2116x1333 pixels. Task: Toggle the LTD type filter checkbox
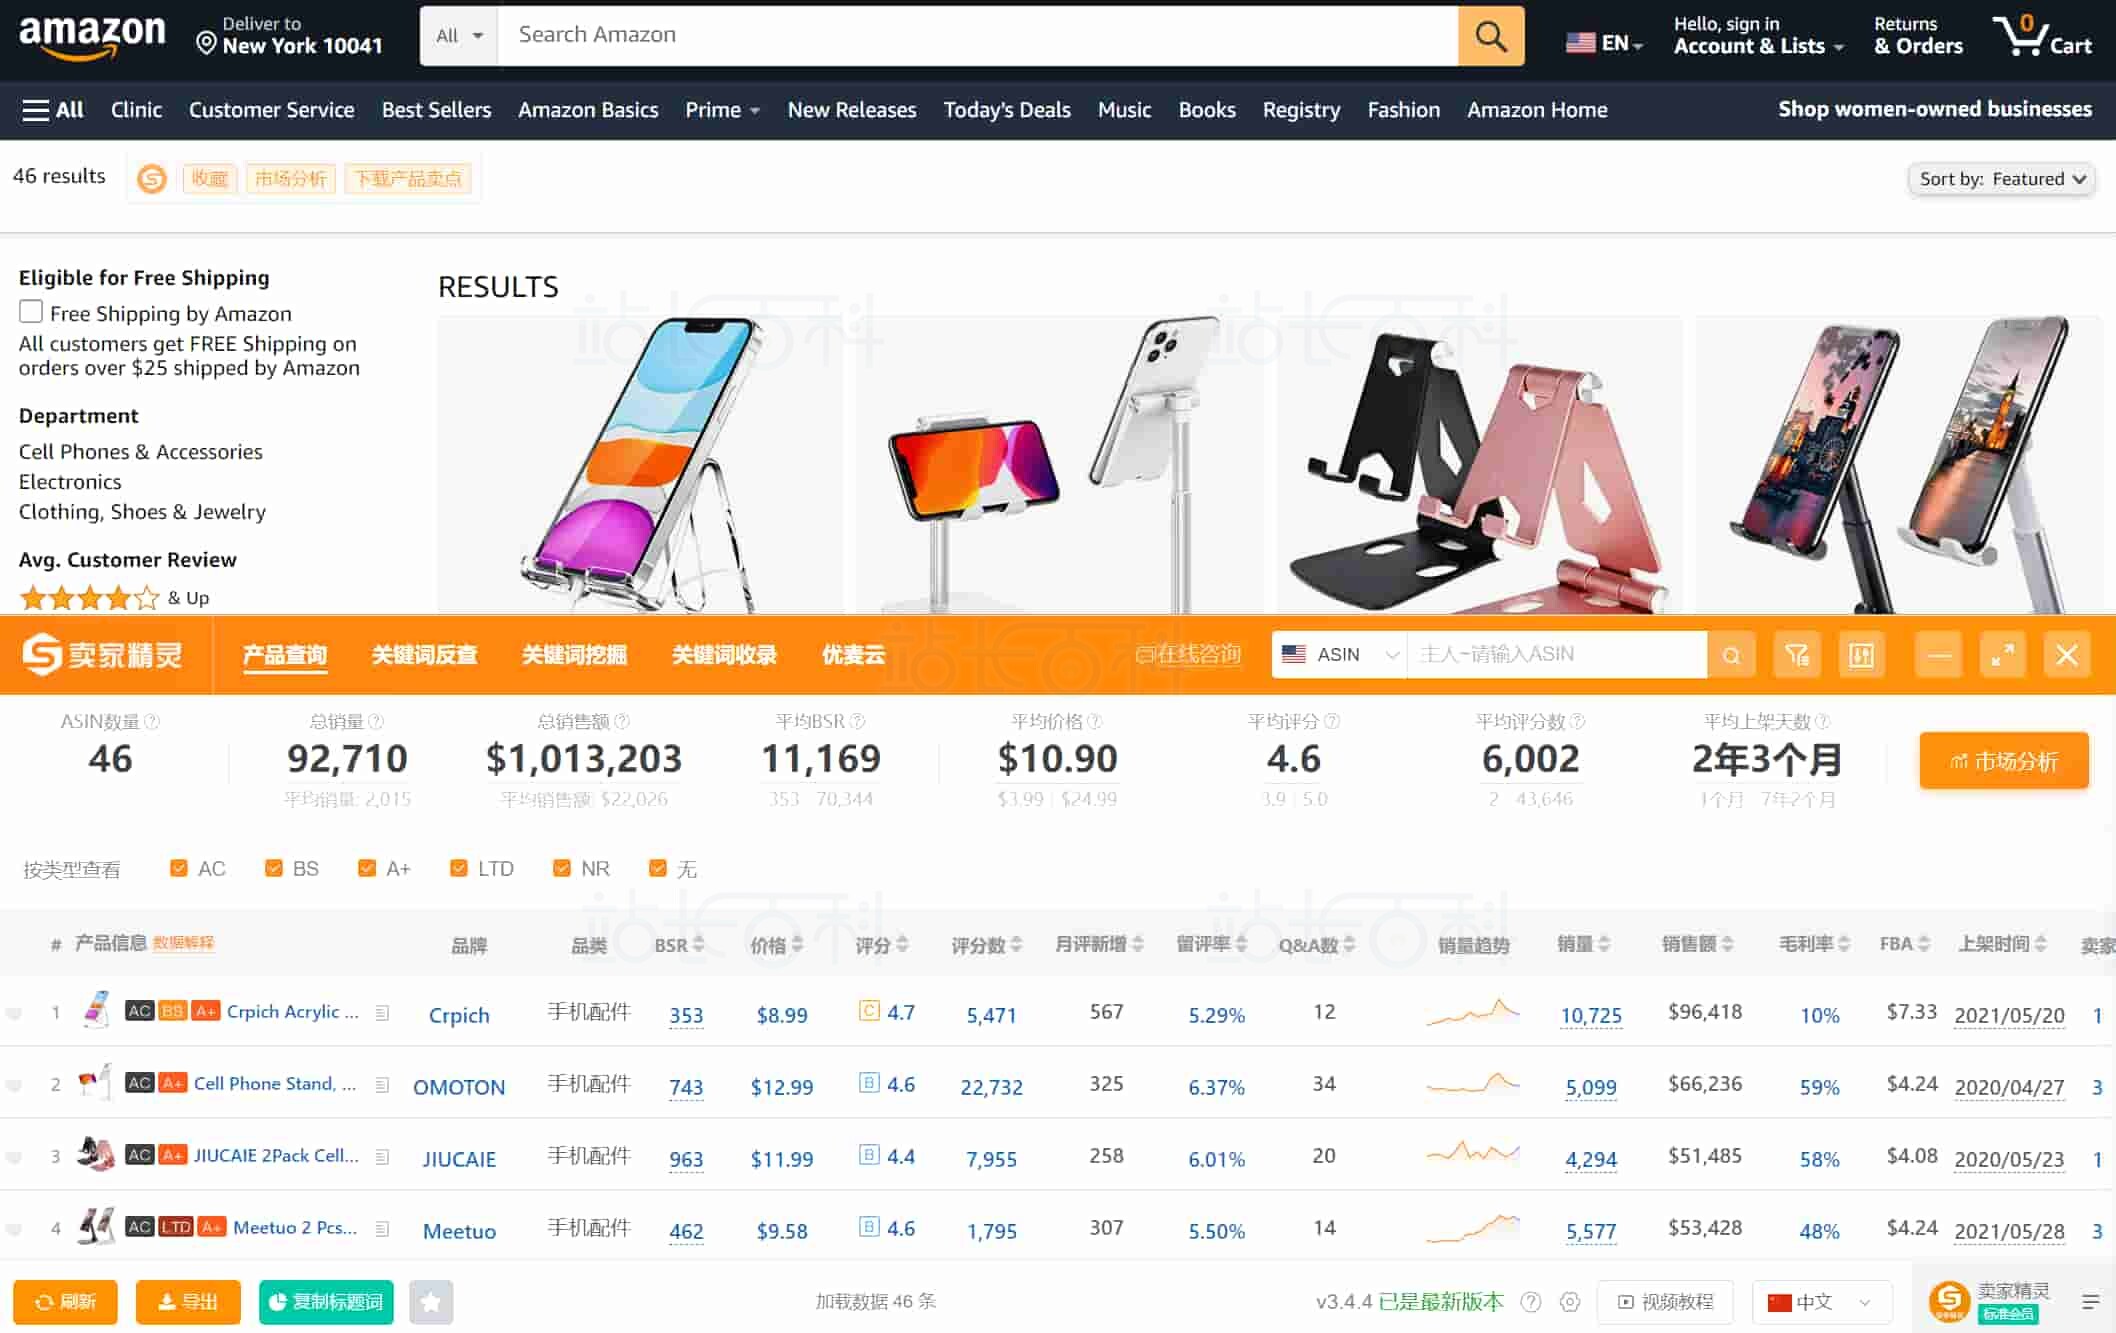(x=459, y=868)
